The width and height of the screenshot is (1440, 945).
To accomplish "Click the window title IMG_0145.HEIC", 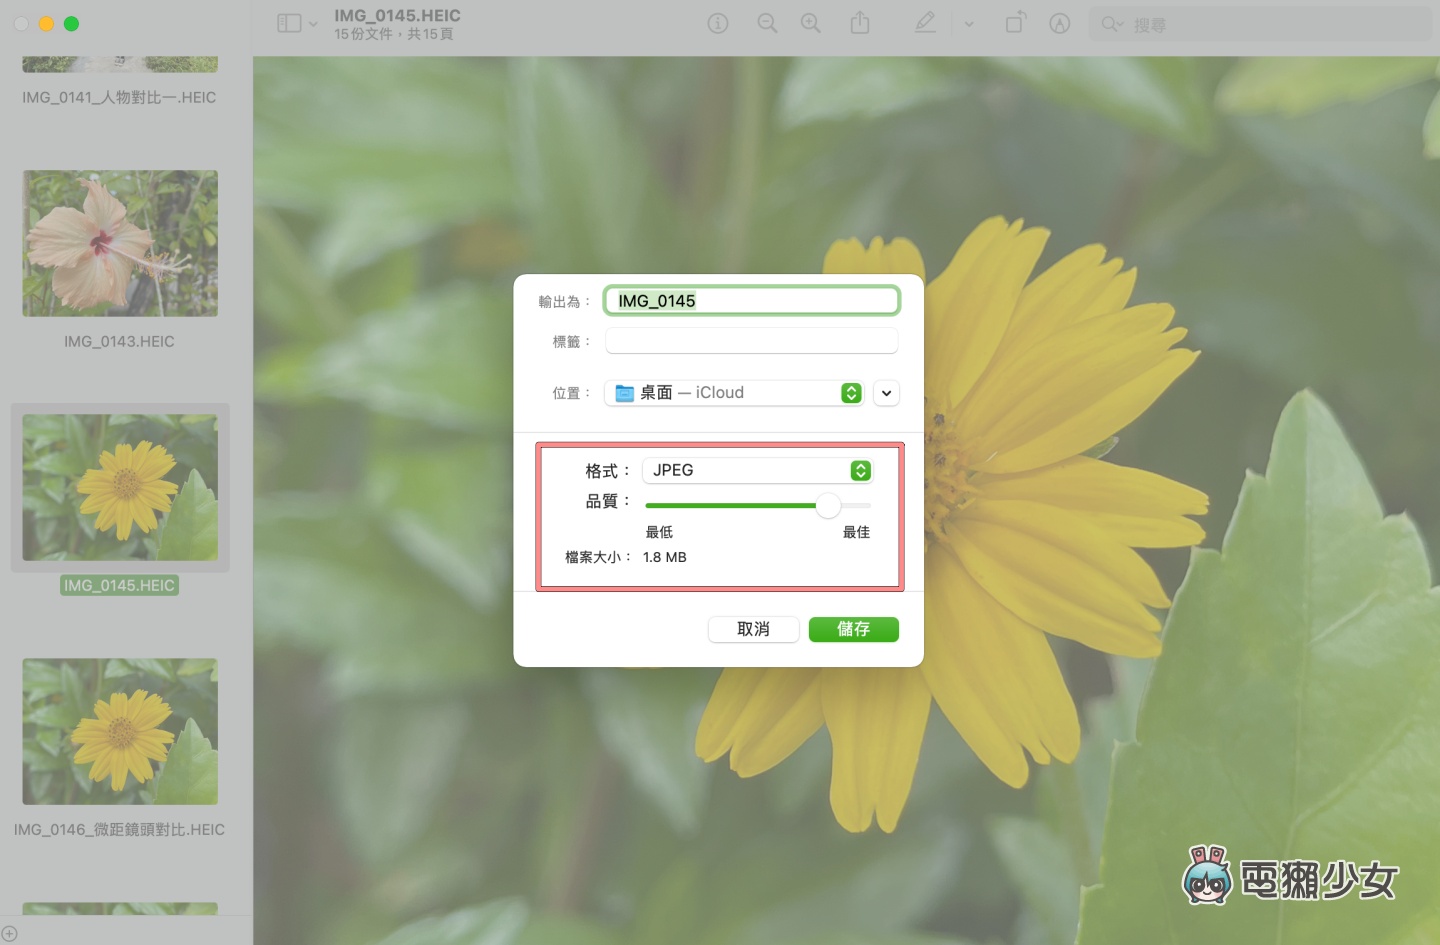I will pyautogui.click(x=397, y=15).
